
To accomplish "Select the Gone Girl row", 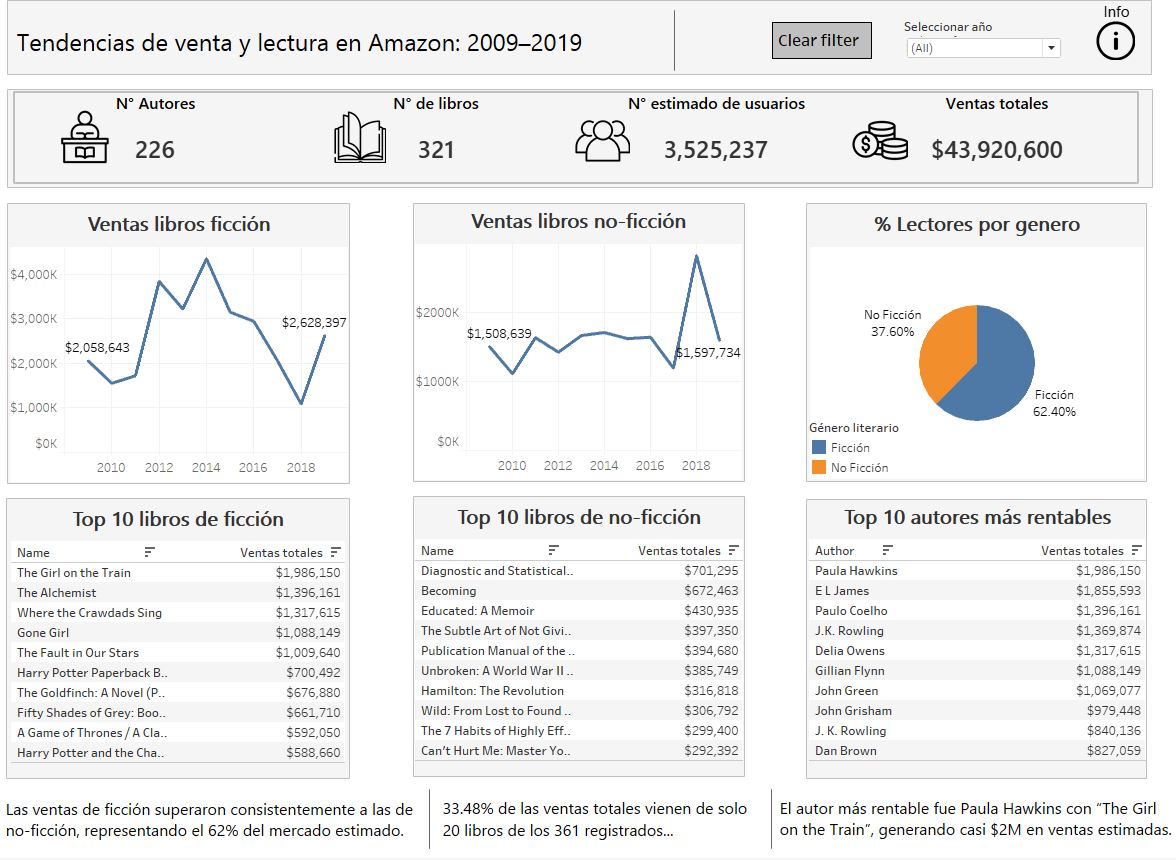I will pos(178,632).
